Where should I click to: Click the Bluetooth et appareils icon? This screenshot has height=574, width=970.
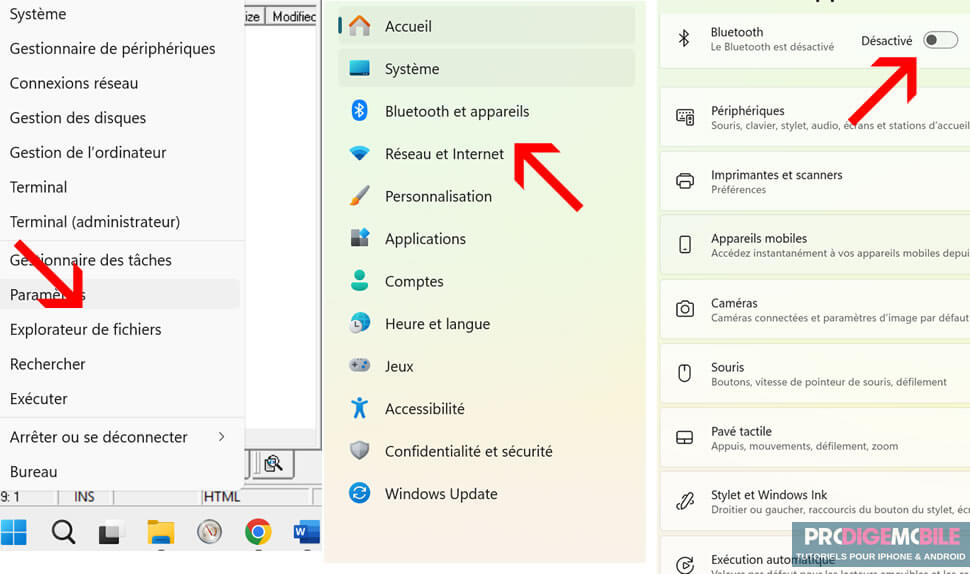pos(359,111)
